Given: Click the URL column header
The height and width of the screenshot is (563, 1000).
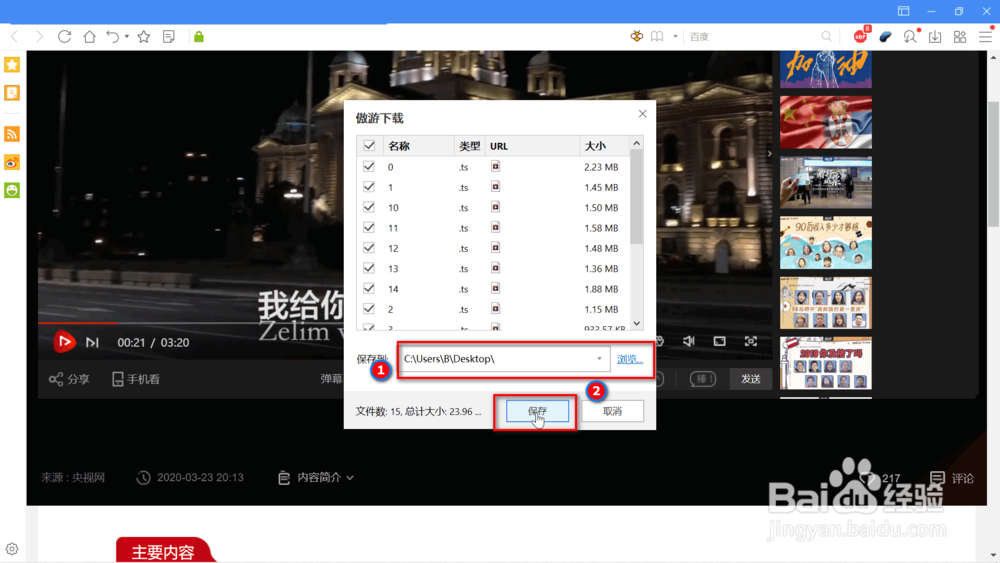Looking at the screenshot, I should pos(533,146).
